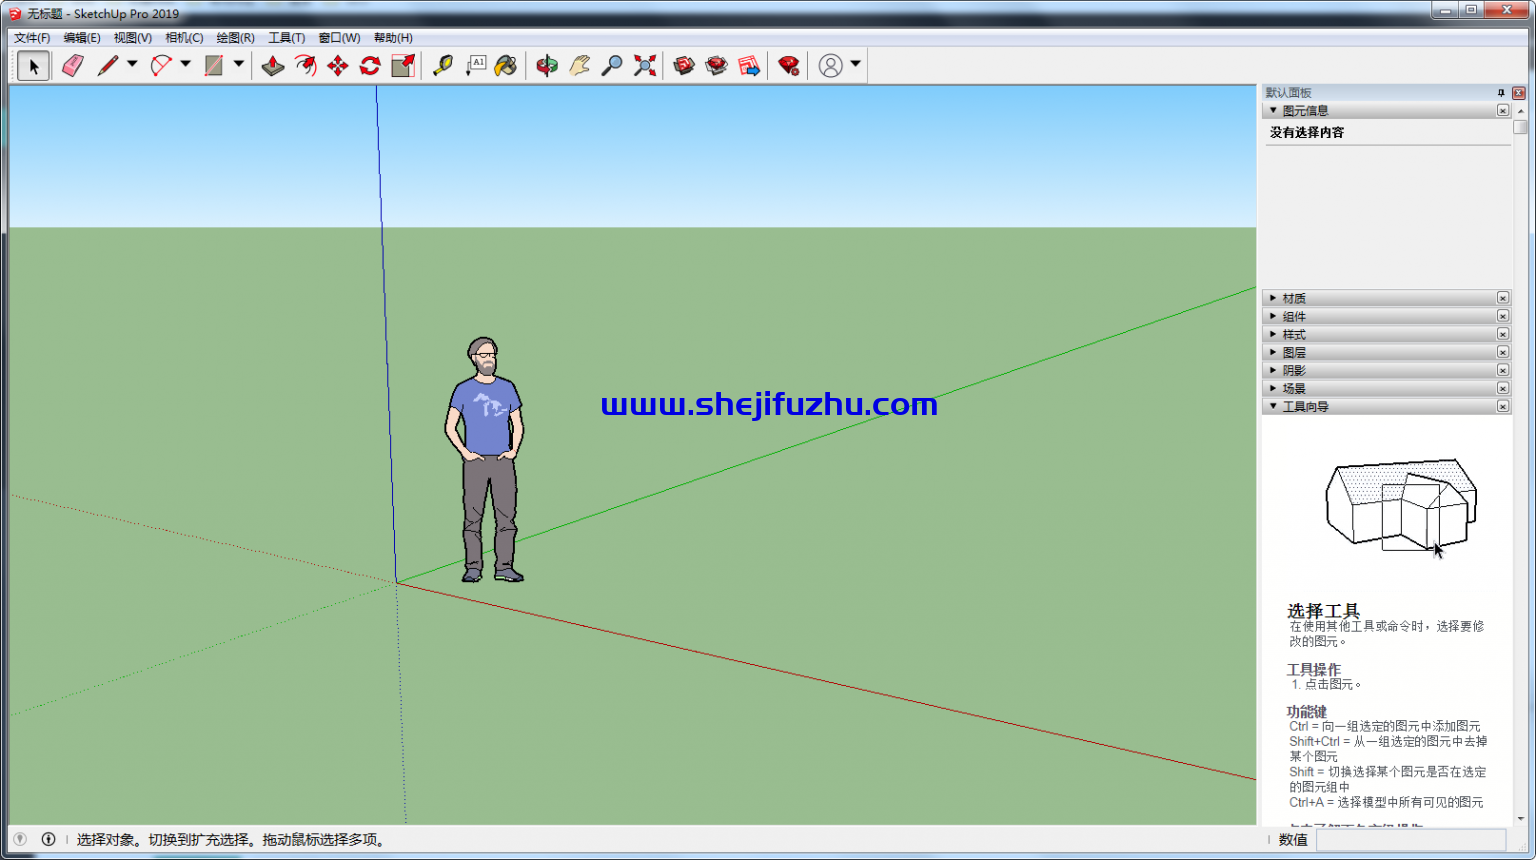Click the house illustration in 工具向导
The image size is (1536, 860).
coord(1401,506)
